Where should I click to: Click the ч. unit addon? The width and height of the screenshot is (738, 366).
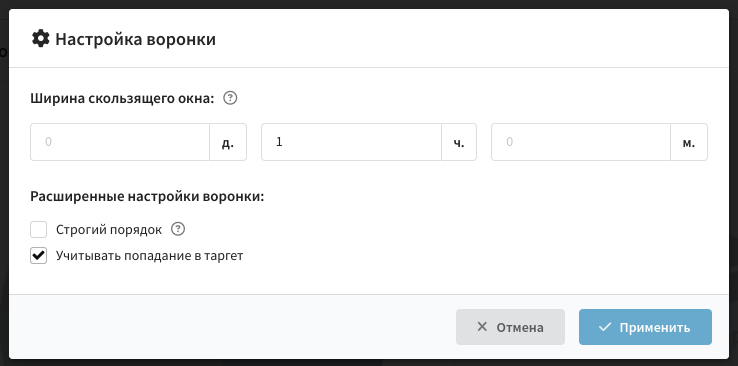[x=459, y=142]
